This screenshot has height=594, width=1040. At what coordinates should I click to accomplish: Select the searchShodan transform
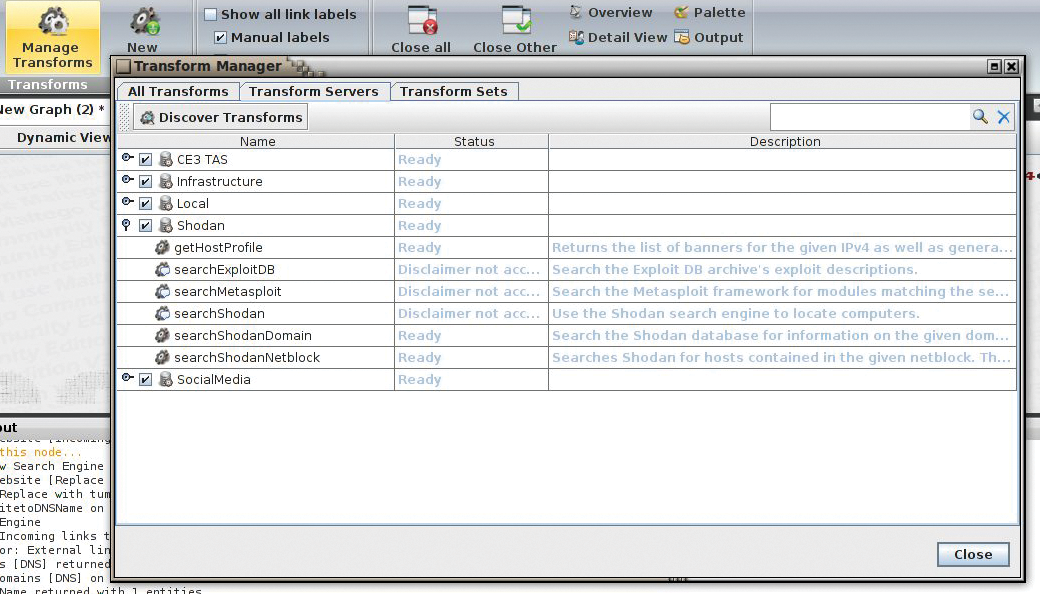pos(219,314)
